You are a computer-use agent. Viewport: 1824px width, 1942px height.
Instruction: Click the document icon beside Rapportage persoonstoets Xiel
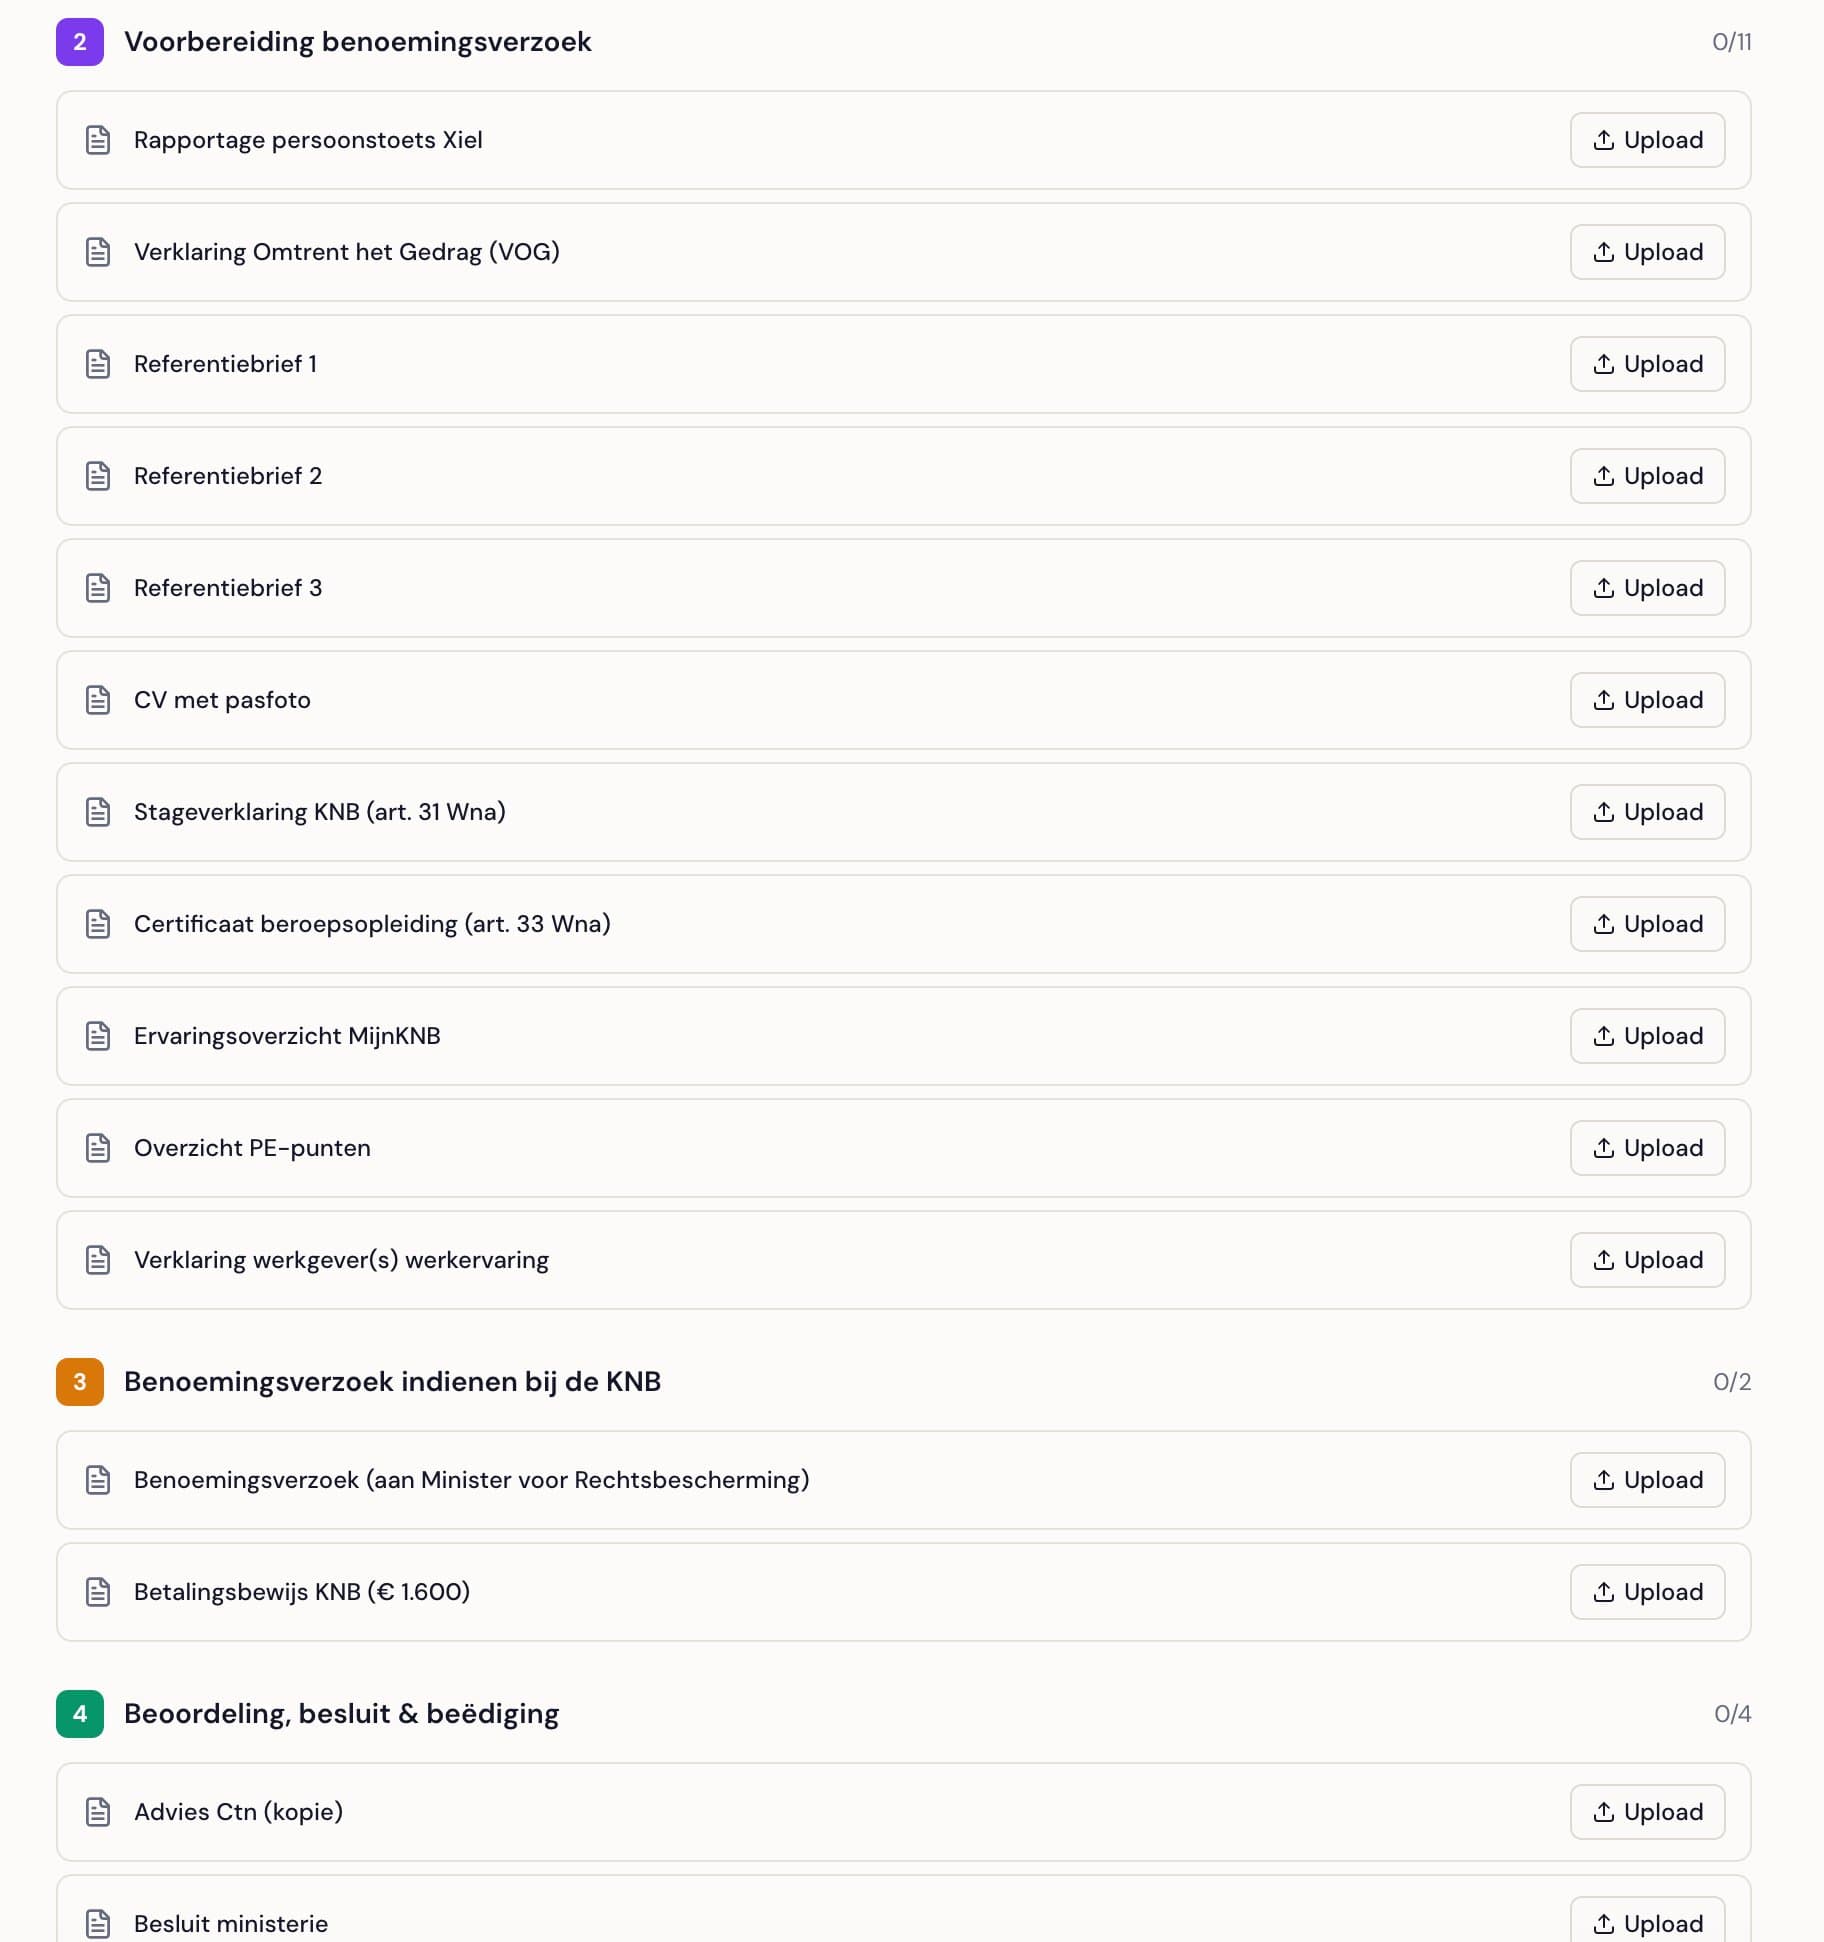(x=98, y=140)
